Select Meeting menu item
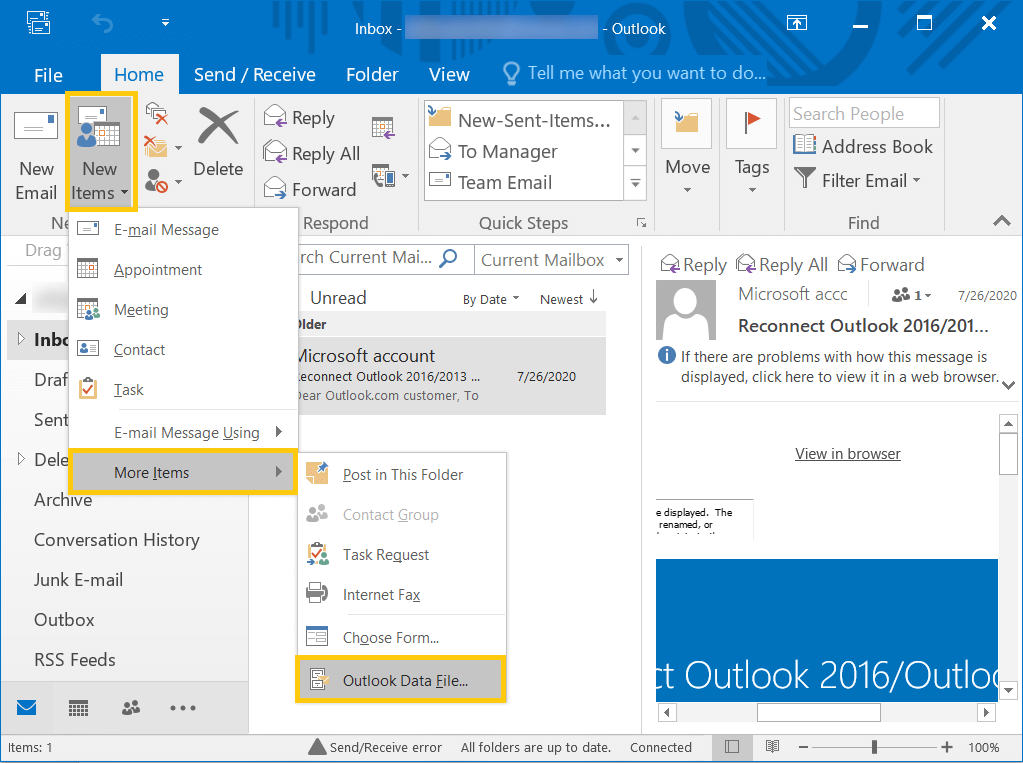1023x763 pixels. tap(183, 309)
